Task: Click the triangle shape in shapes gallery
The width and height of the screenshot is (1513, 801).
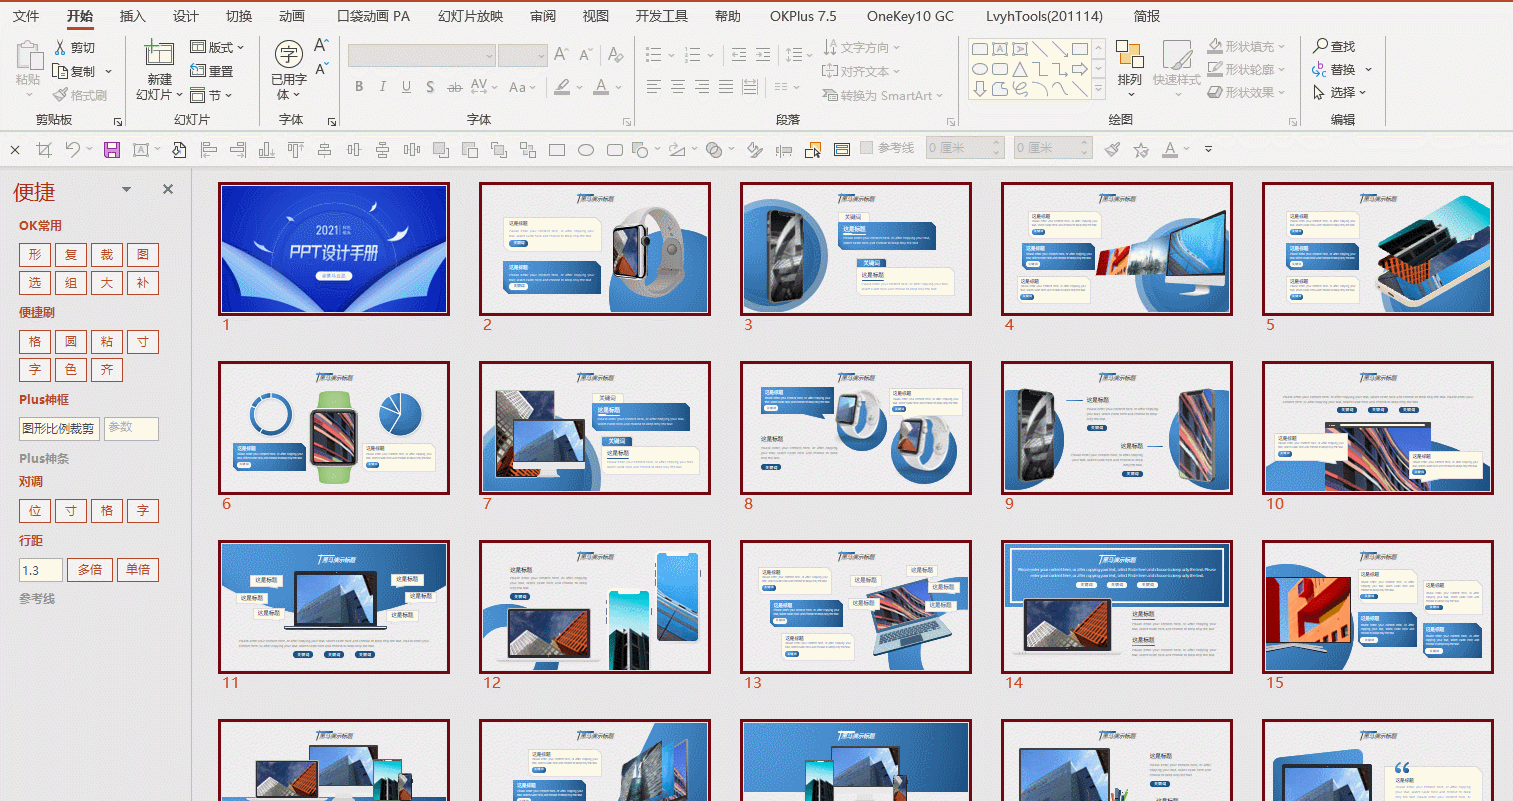Action: [x=1019, y=69]
